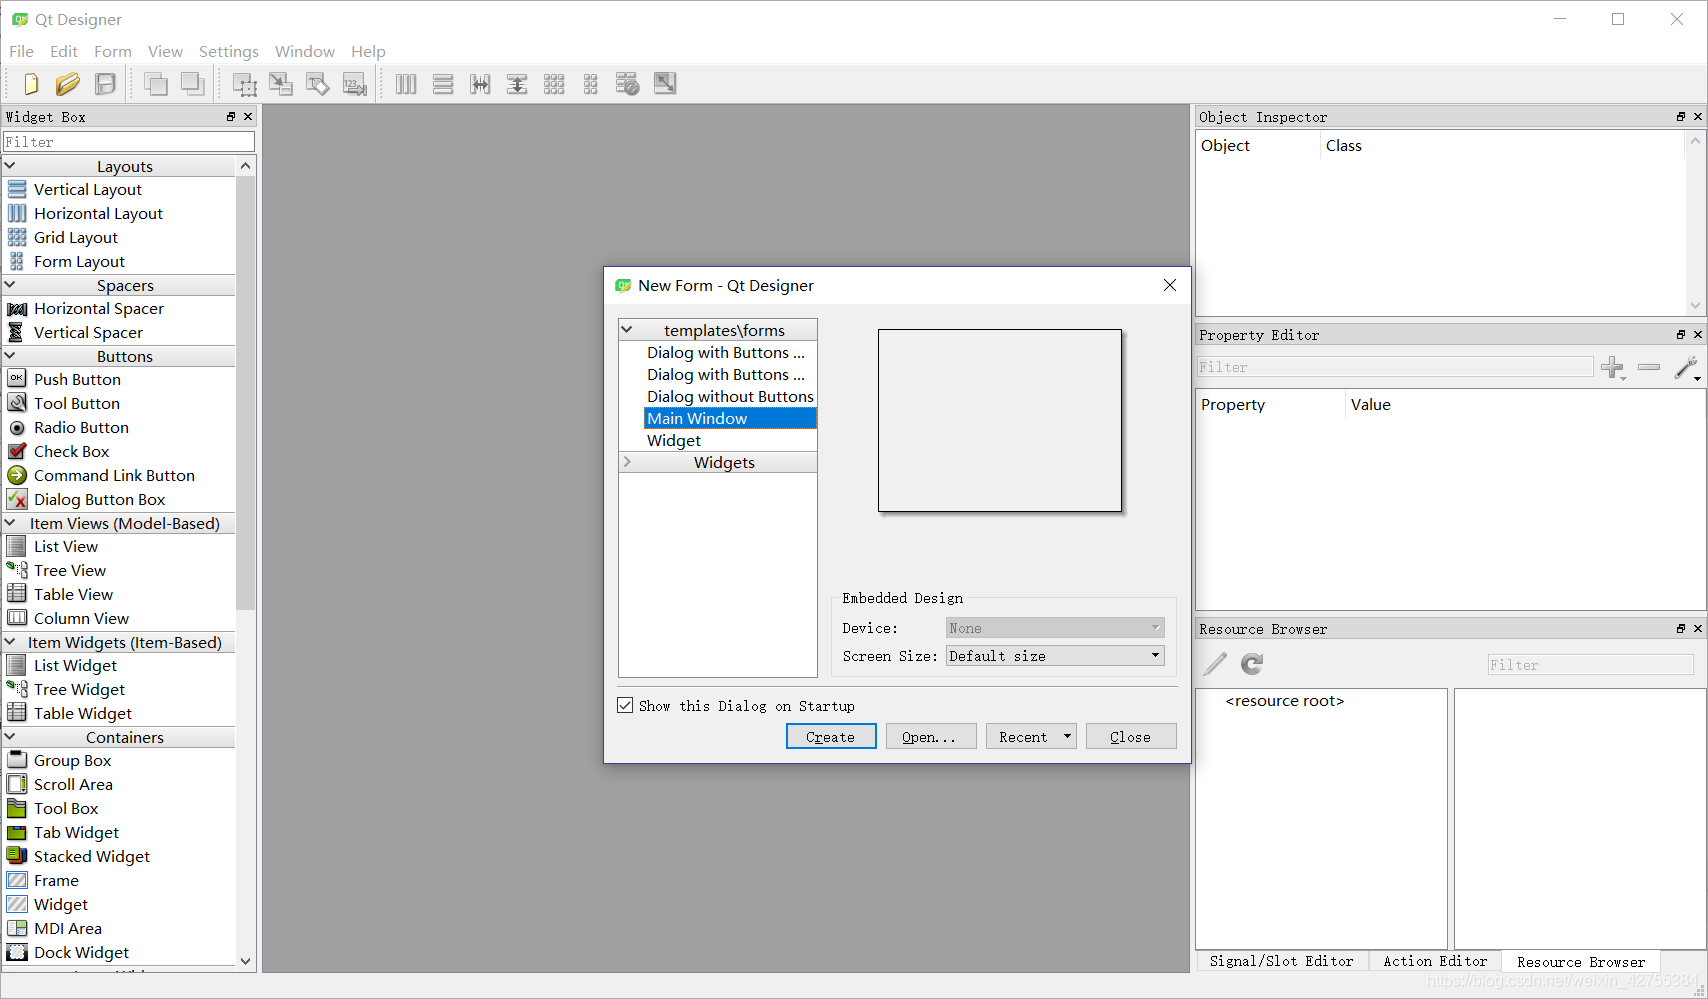The height and width of the screenshot is (999, 1708).
Task: Click the Lay Out Vertically icon
Action: click(x=443, y=84)
